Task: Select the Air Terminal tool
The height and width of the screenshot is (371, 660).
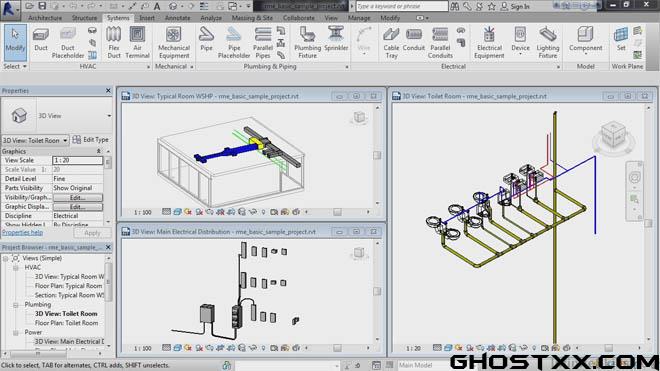Action: click(137, 42)
